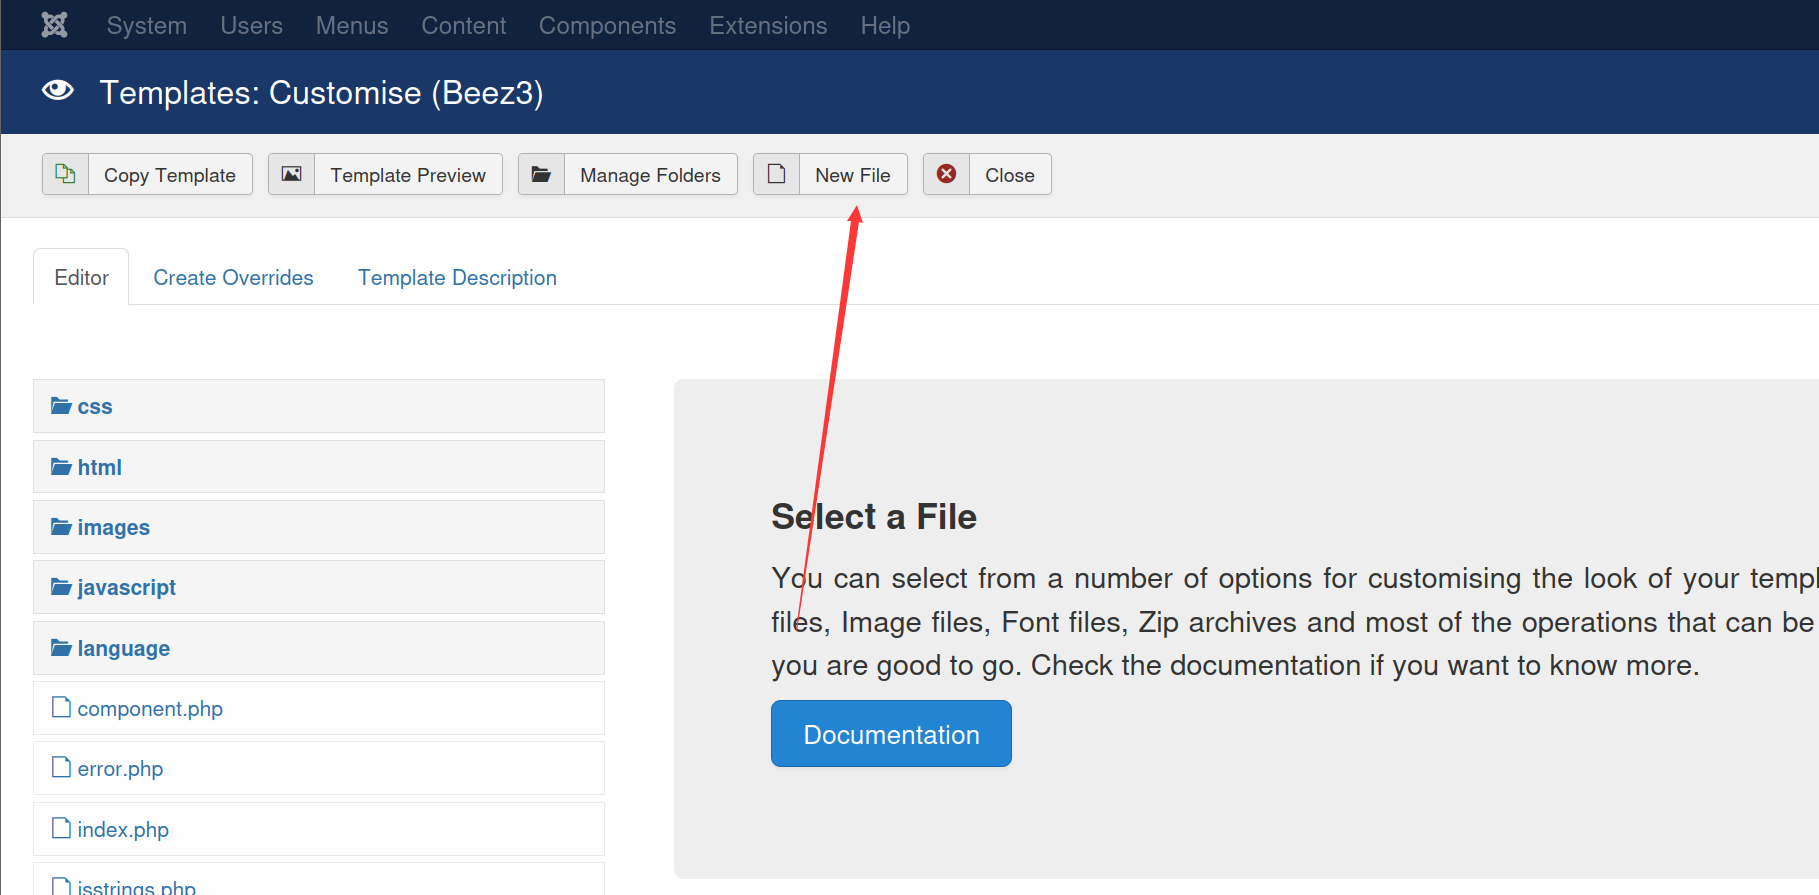Viewport: 1819px width, 895px height.
Task: Expand the css folder
Action: click(x=94, y=407)
